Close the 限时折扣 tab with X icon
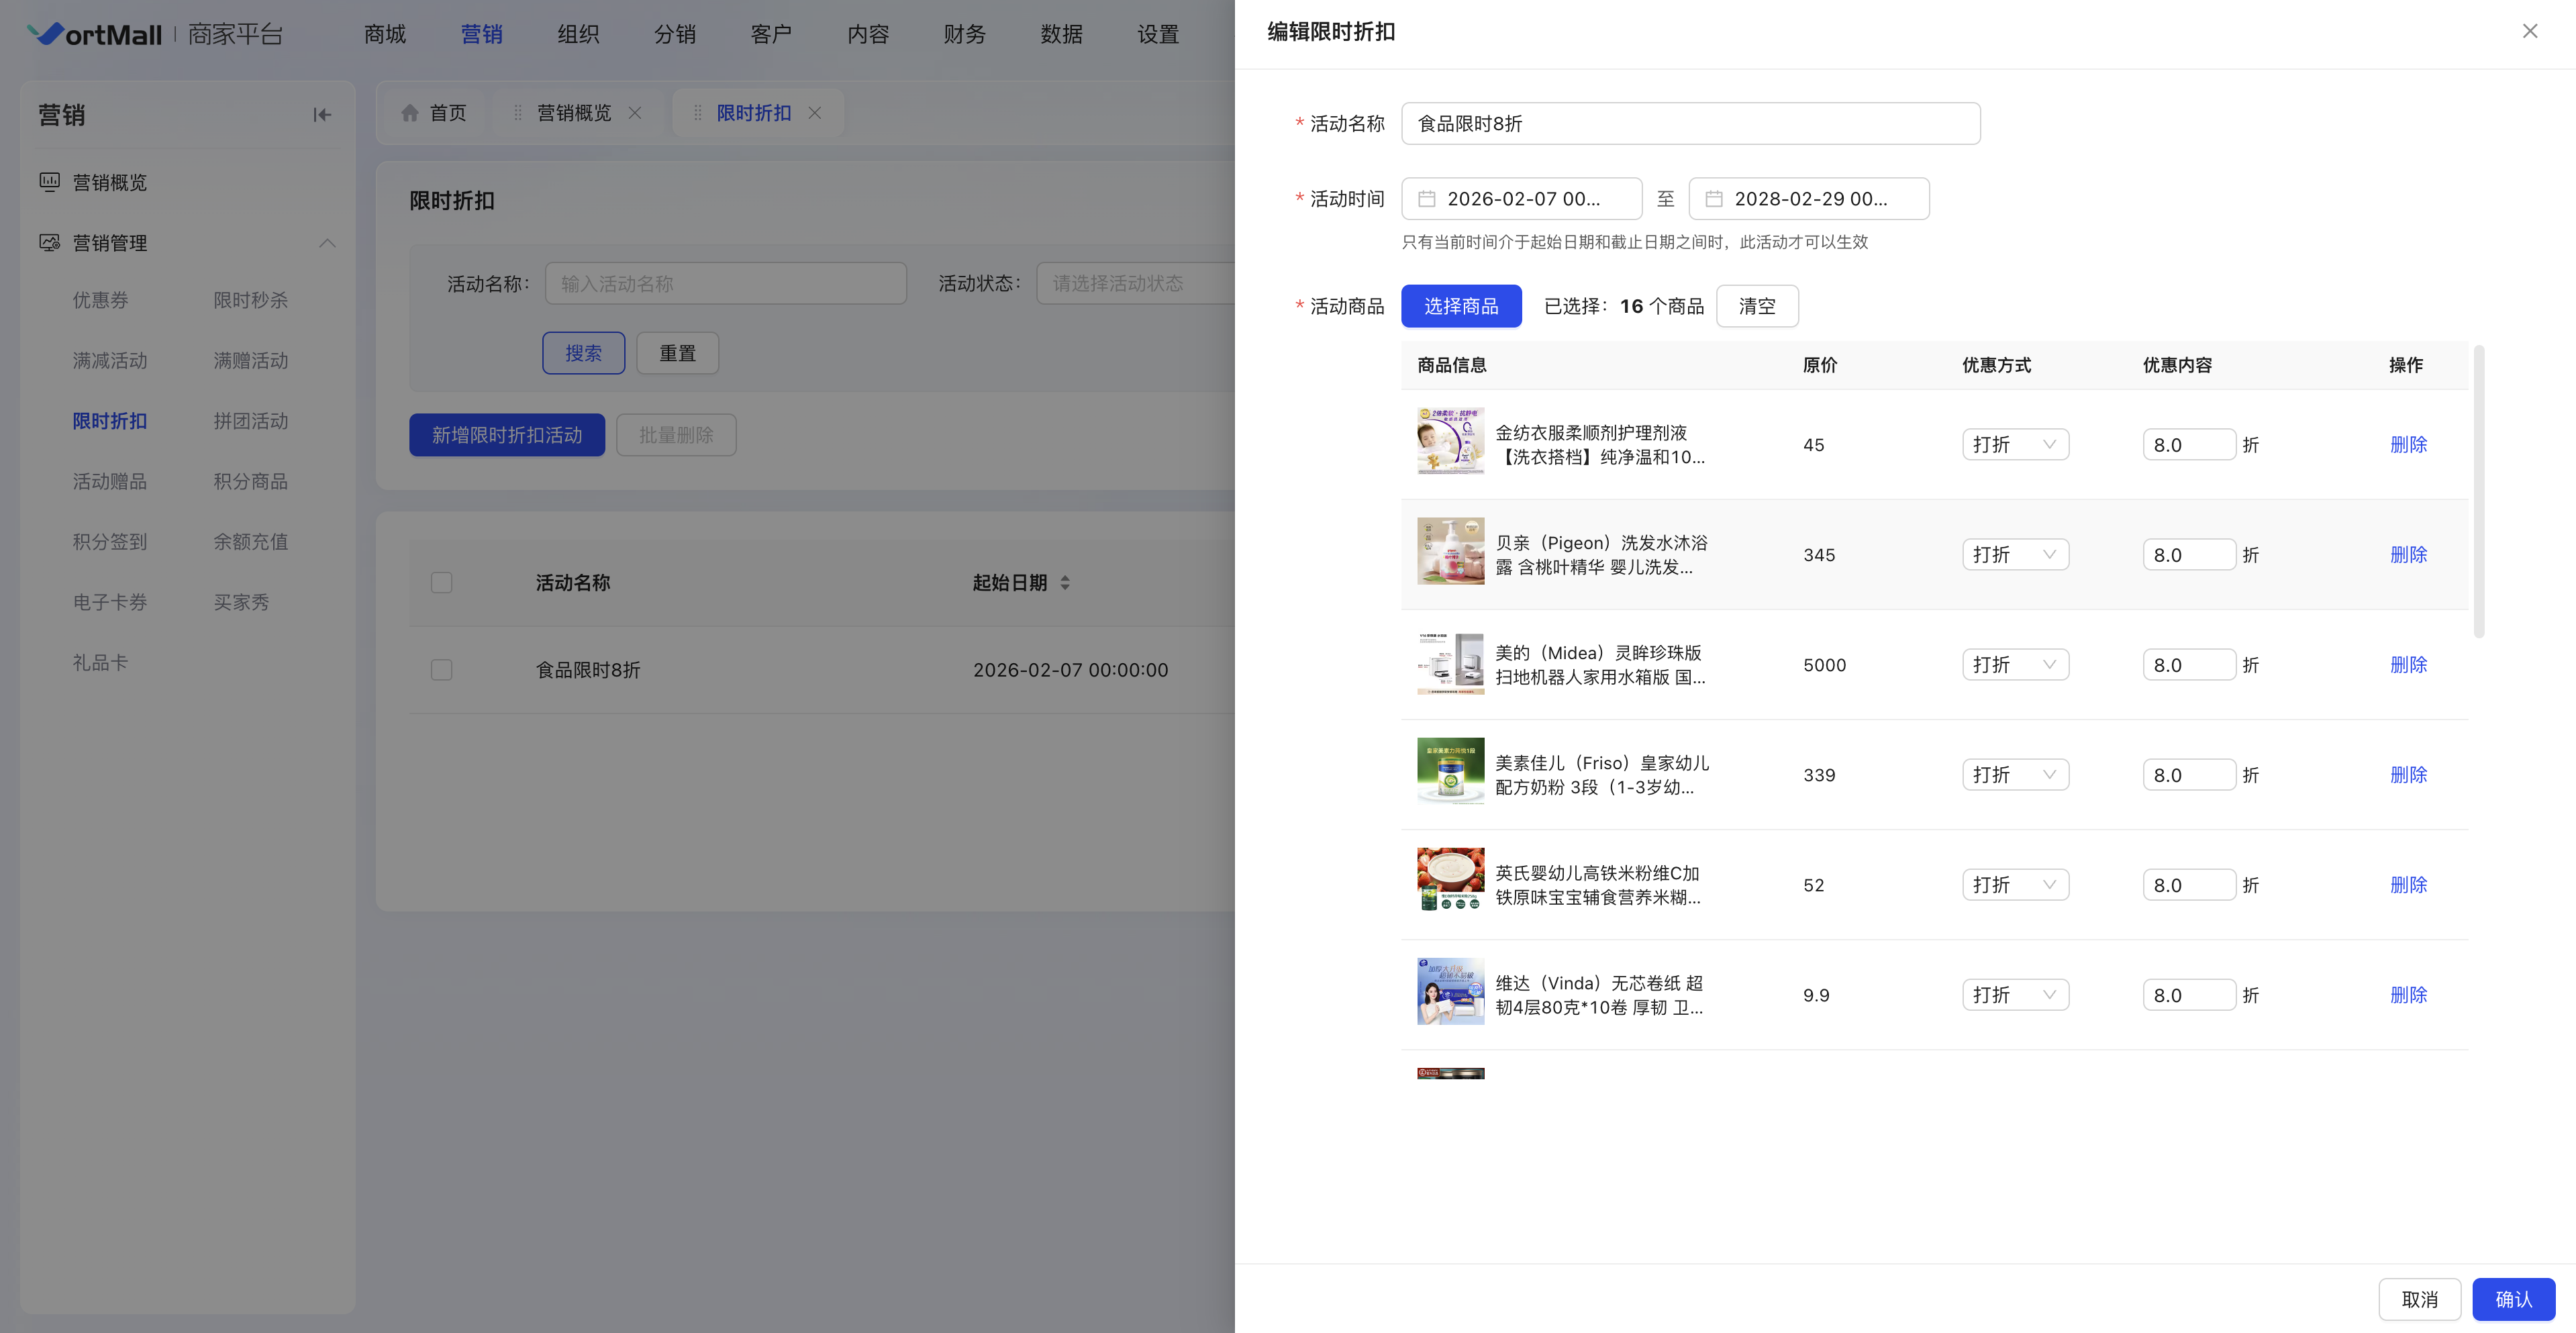 coord(815,113)
